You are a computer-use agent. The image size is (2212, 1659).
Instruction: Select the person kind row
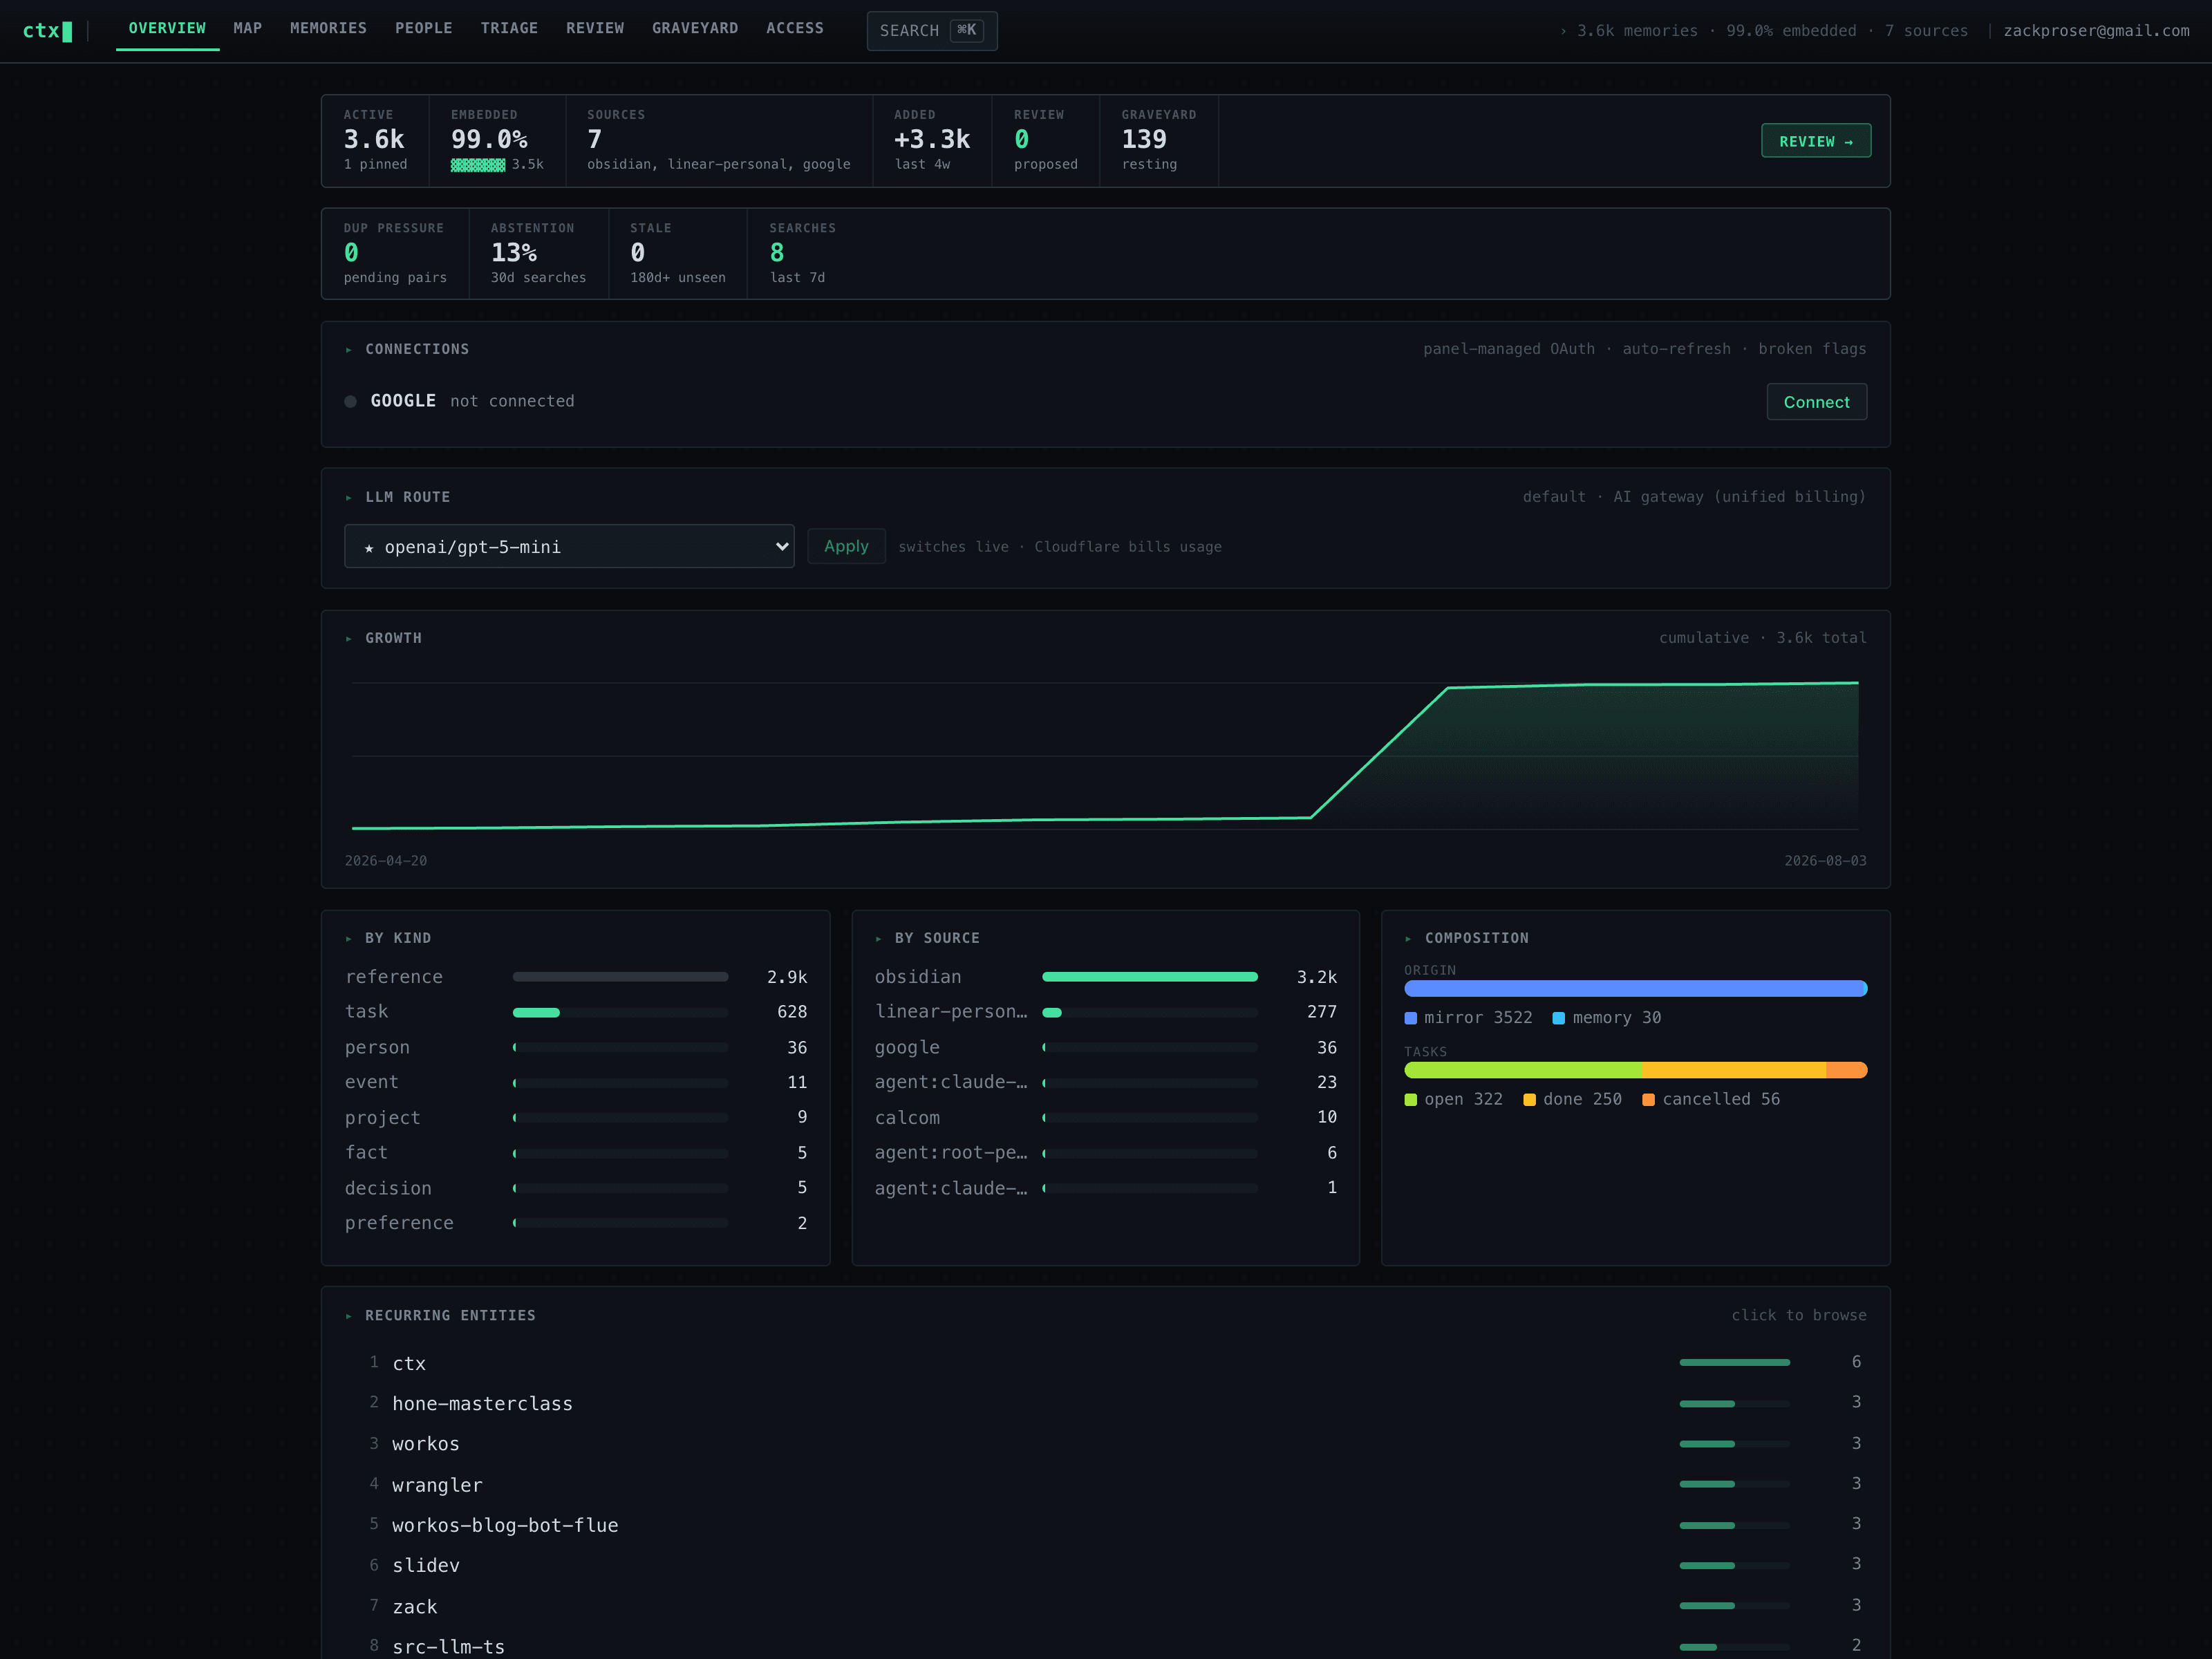[x=576, y=1047]
